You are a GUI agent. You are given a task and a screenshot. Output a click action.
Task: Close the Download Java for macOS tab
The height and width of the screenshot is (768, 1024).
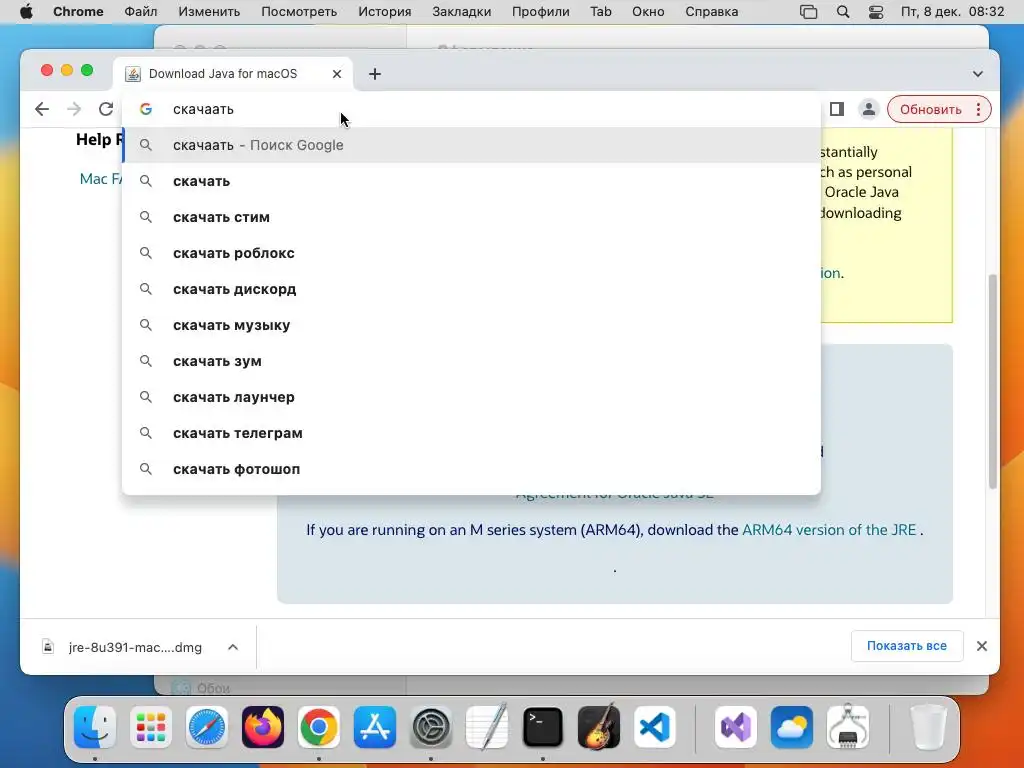point(337,74)
